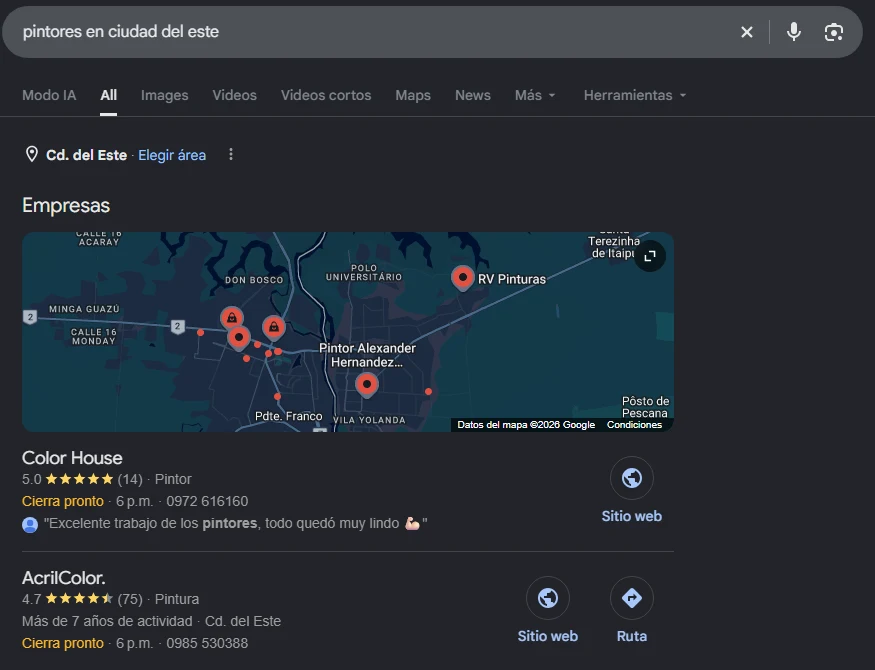Screen dimensions: 875x670
Task: Expand the Más dropdown menu
Action: coord(535,95)
